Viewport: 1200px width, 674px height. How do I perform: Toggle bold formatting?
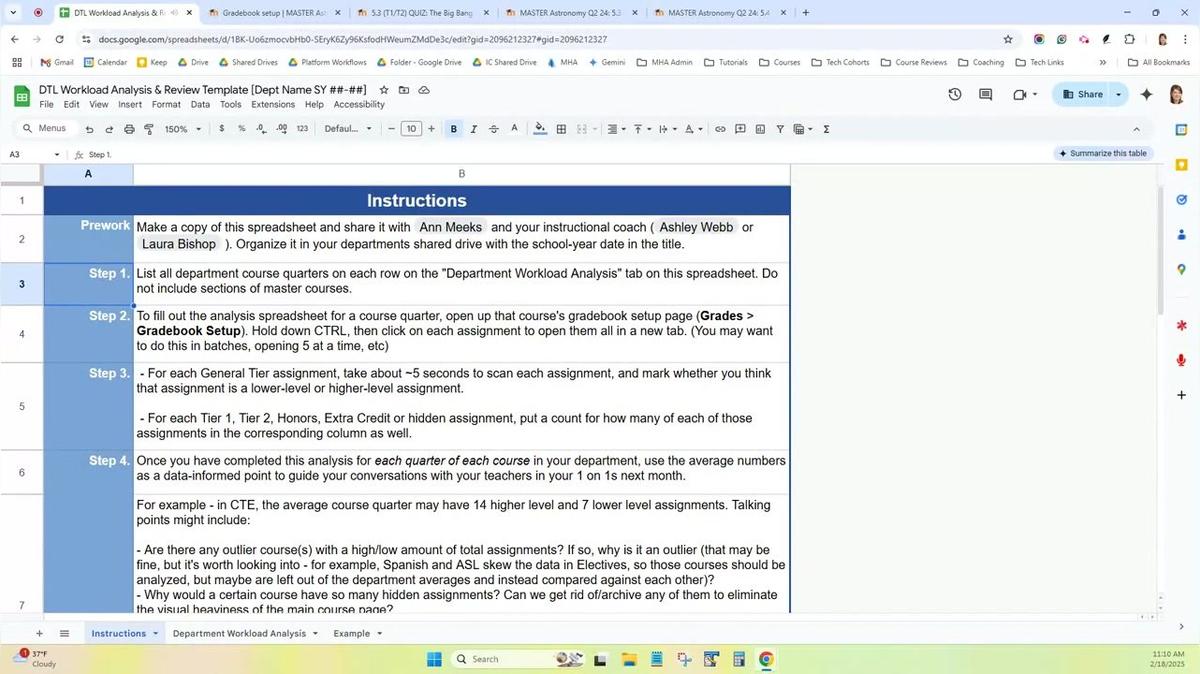(x=454, y=129)
